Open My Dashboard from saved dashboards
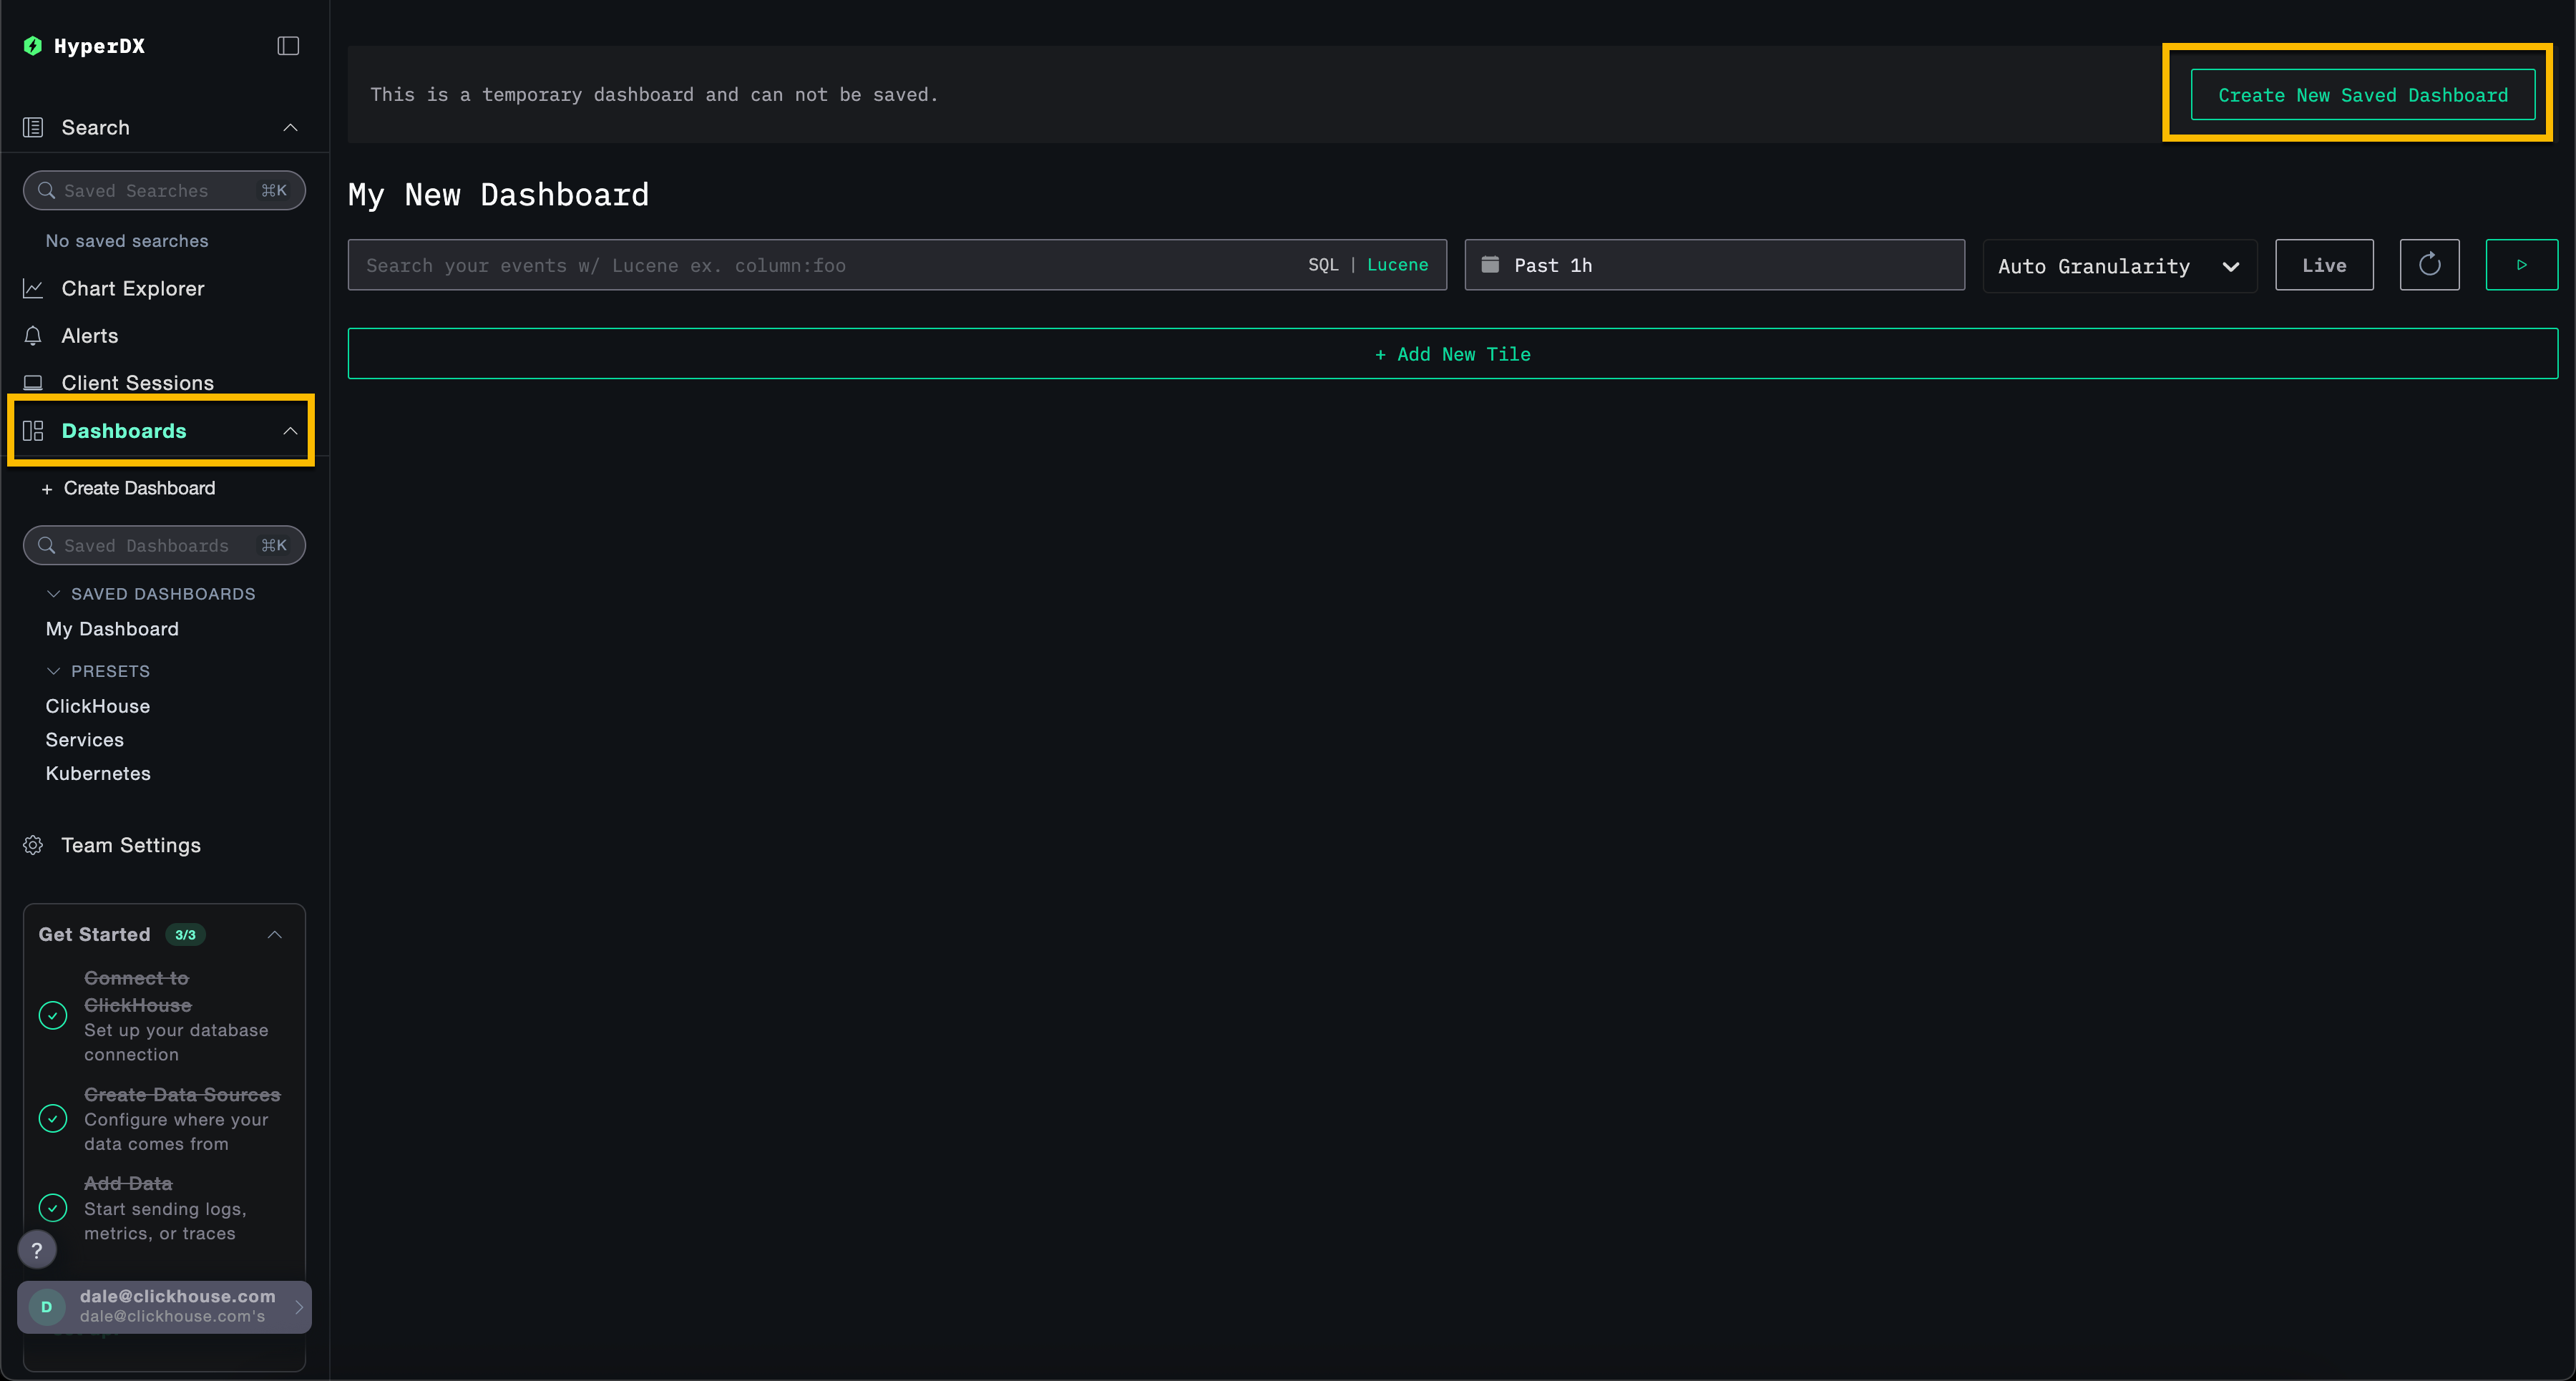This screenshot has width=2576, height=1381. (112, 629)
